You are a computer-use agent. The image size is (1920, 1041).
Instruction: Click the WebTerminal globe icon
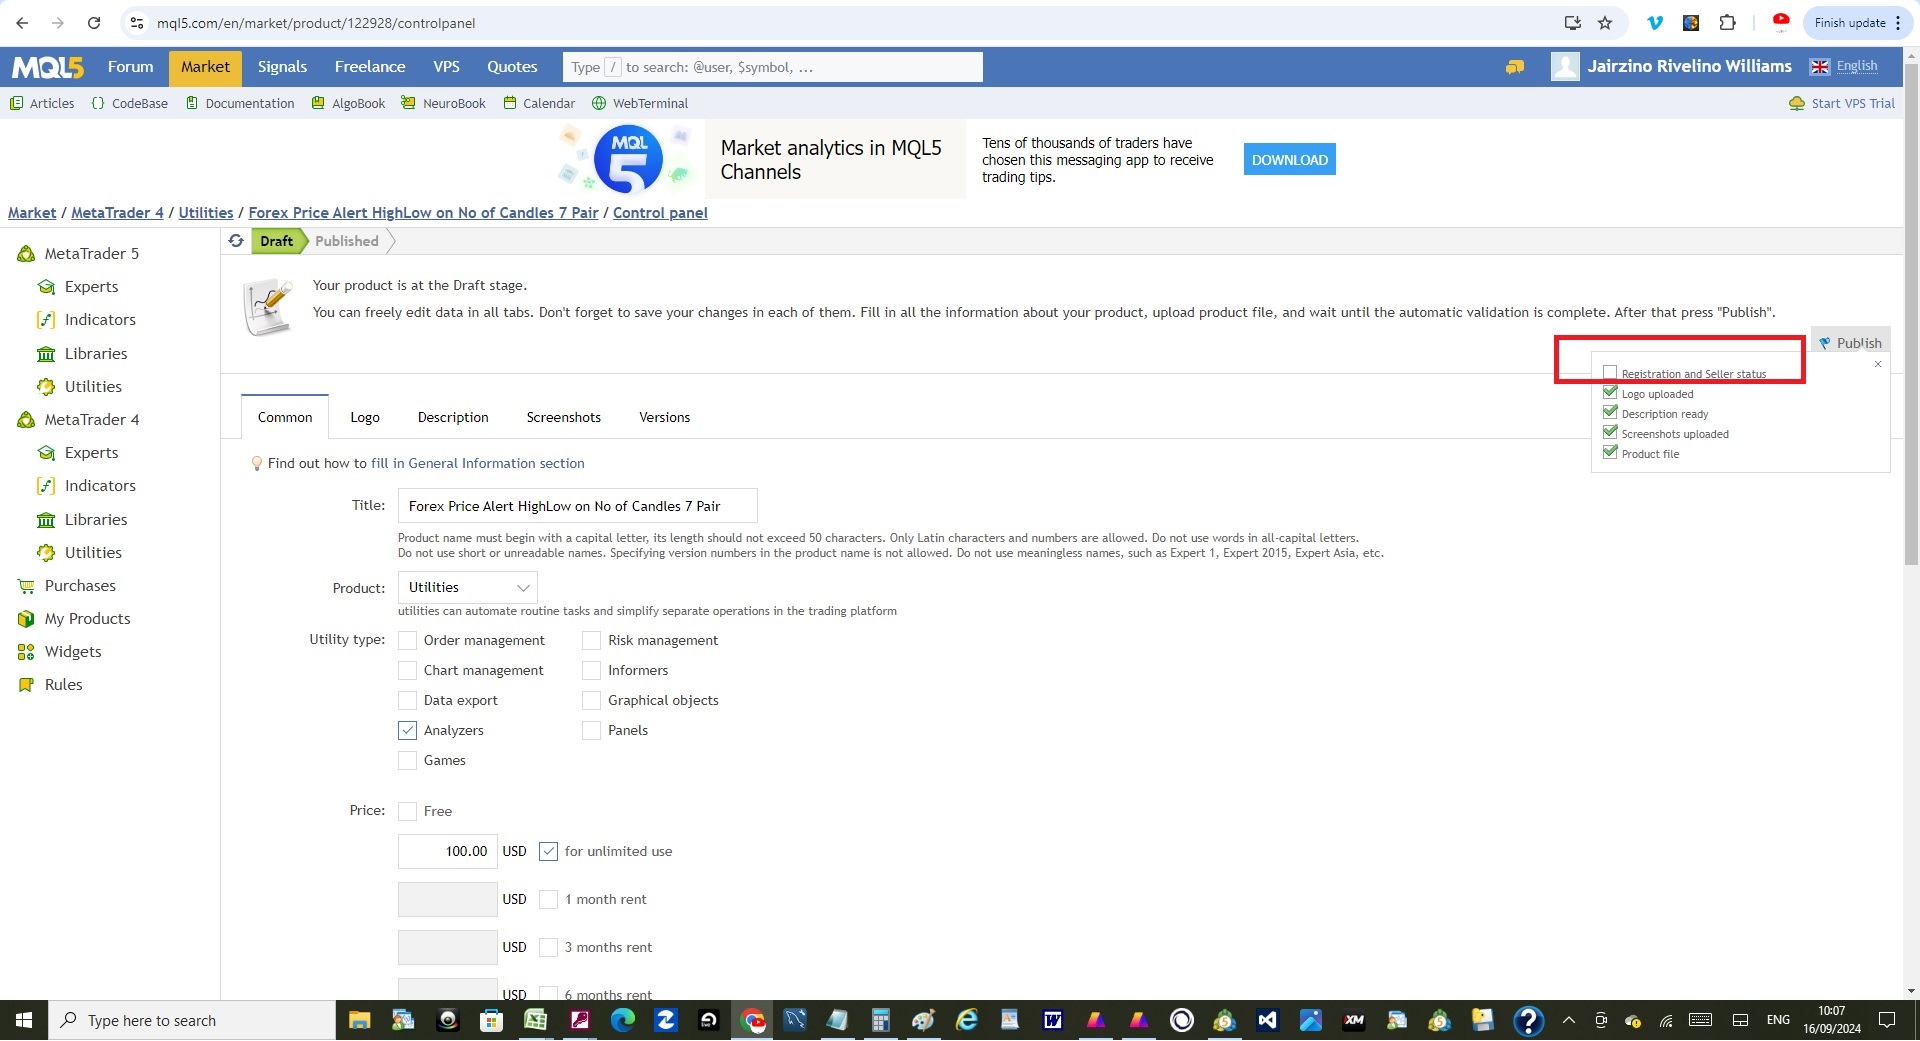599,103
